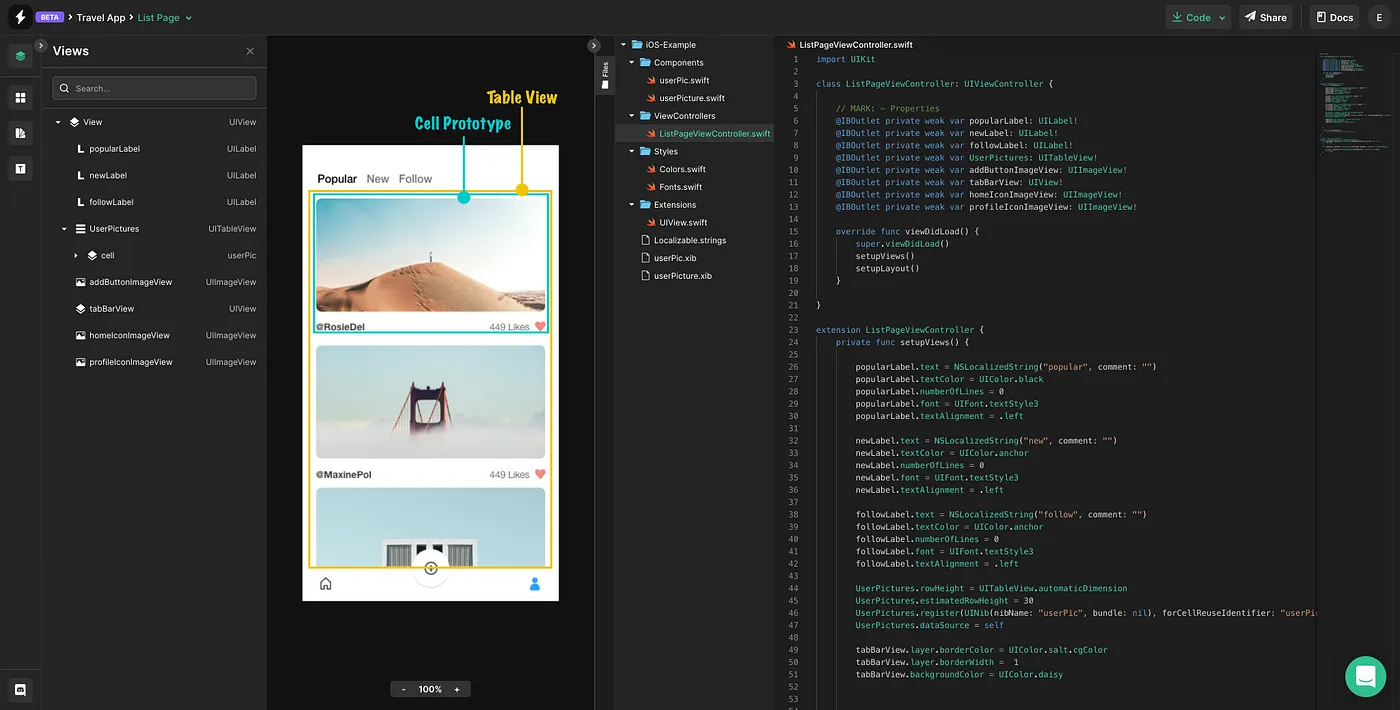Click the profile icon in preview tab bar
Screen dimensions: 1400x710
coord(535,584)
